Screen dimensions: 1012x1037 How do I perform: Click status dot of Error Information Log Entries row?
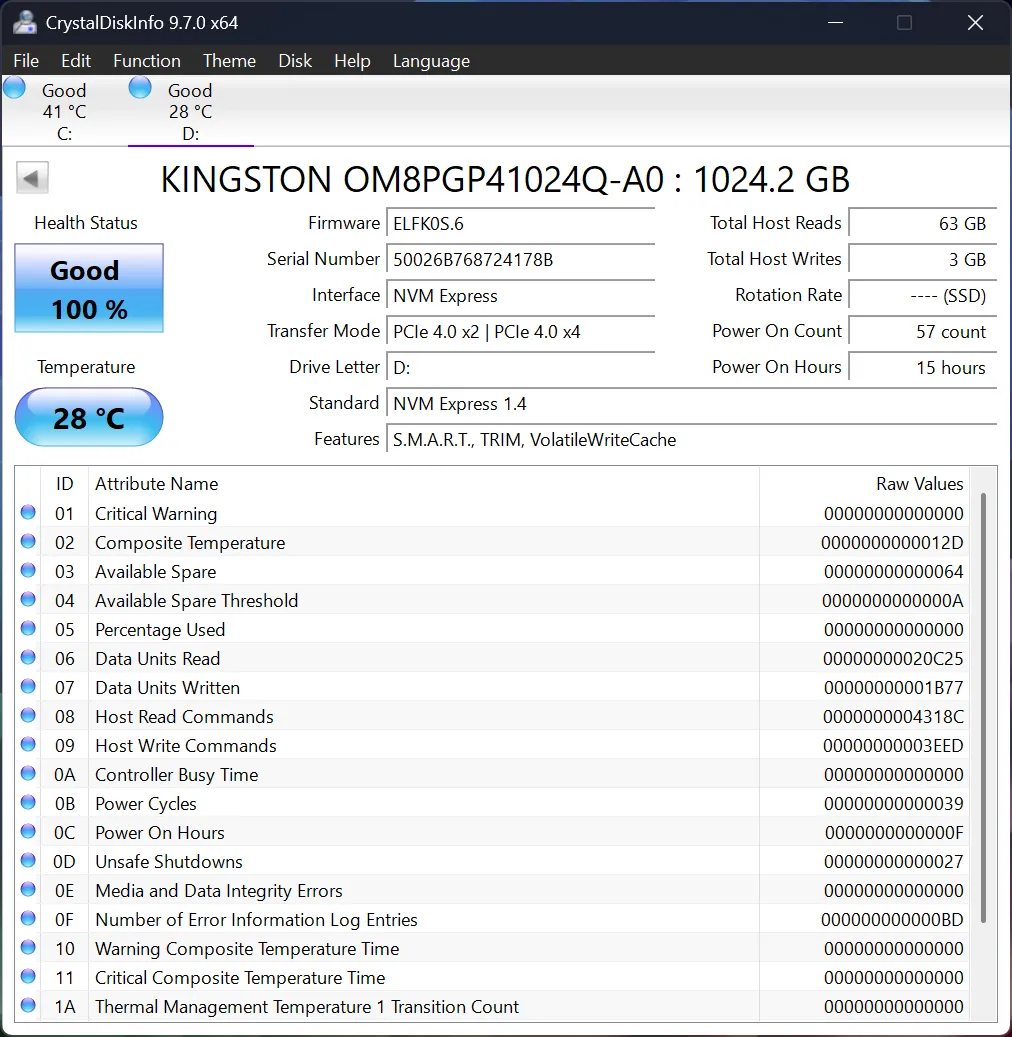pos(28,918)
